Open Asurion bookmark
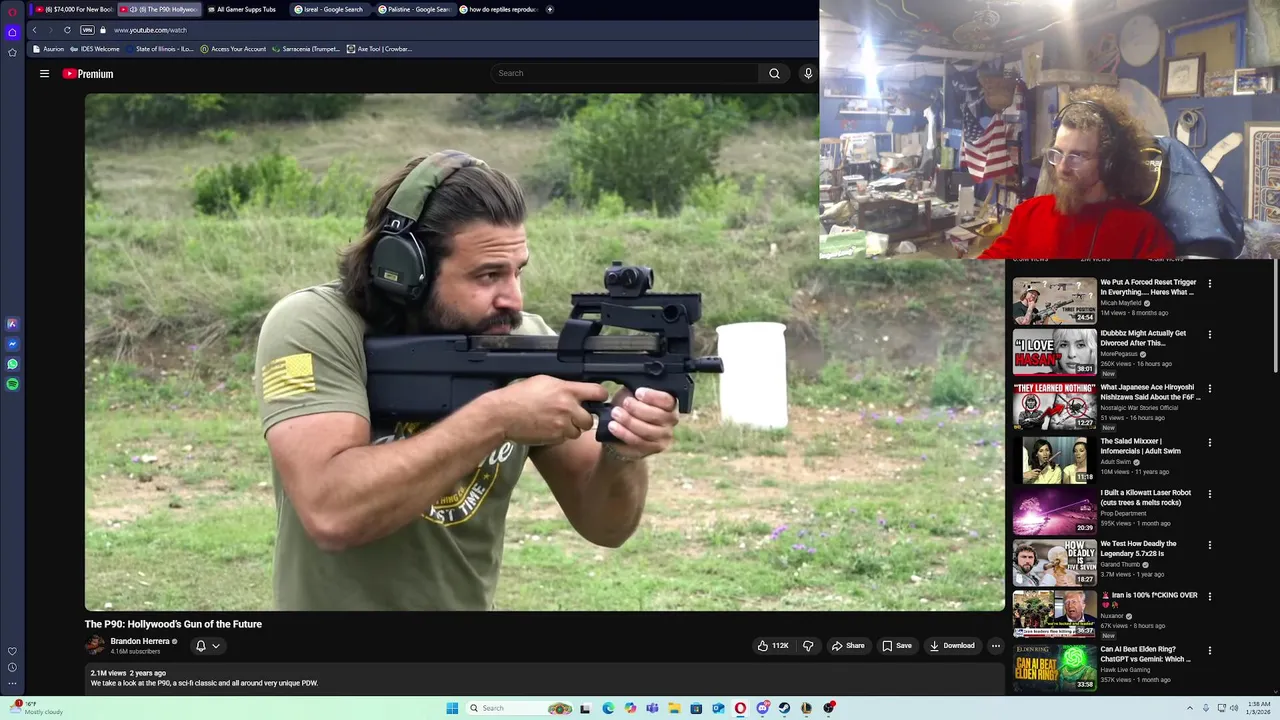The width and height of the screenshot is (1280, 720). 48,49
